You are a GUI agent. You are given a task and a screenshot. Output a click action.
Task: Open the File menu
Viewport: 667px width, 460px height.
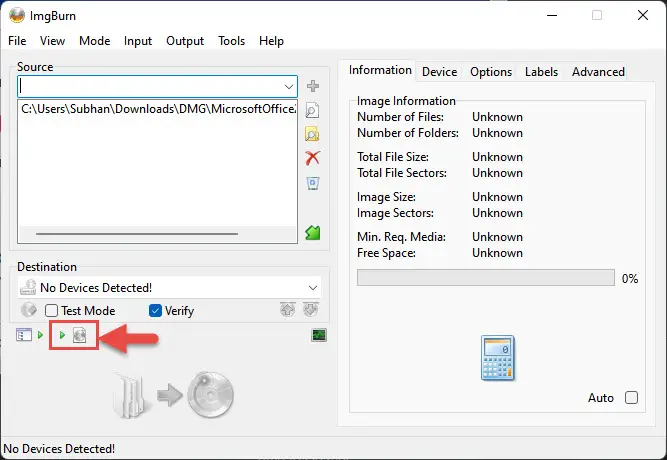(17, 41)
